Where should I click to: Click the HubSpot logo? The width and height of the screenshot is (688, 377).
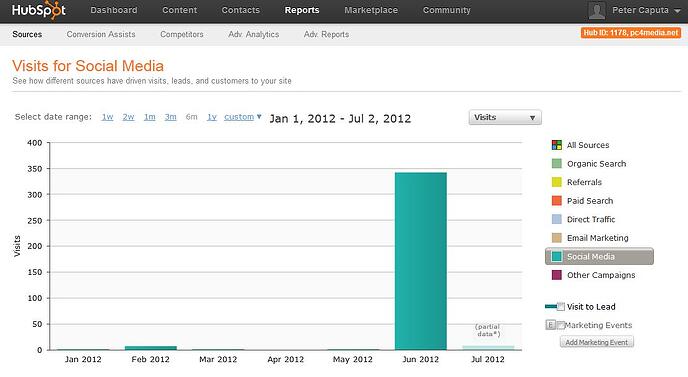39,10
